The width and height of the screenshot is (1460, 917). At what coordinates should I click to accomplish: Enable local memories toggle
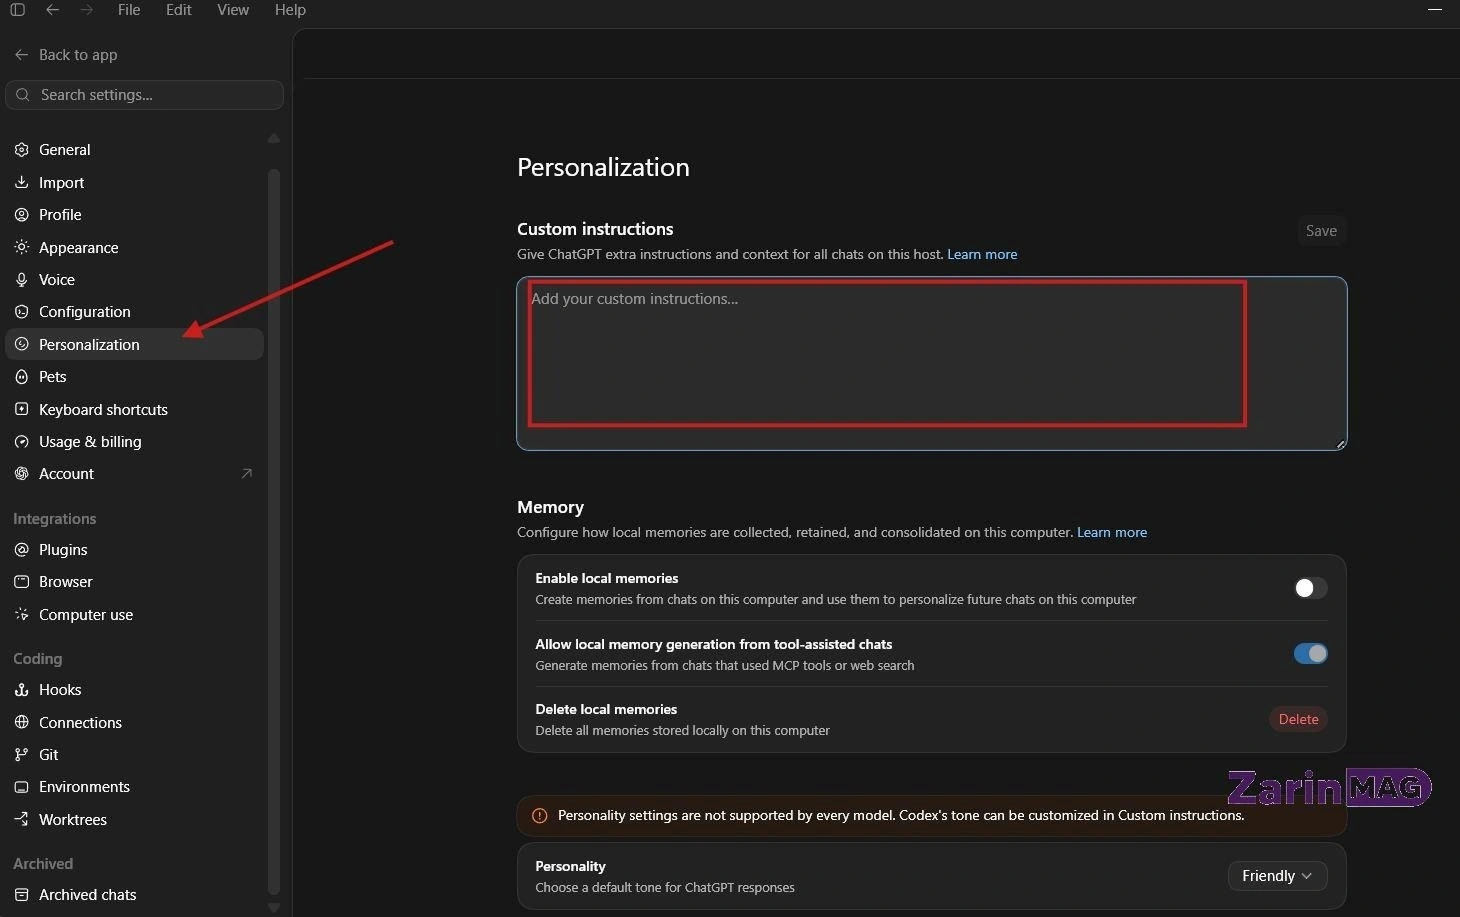1310,588
